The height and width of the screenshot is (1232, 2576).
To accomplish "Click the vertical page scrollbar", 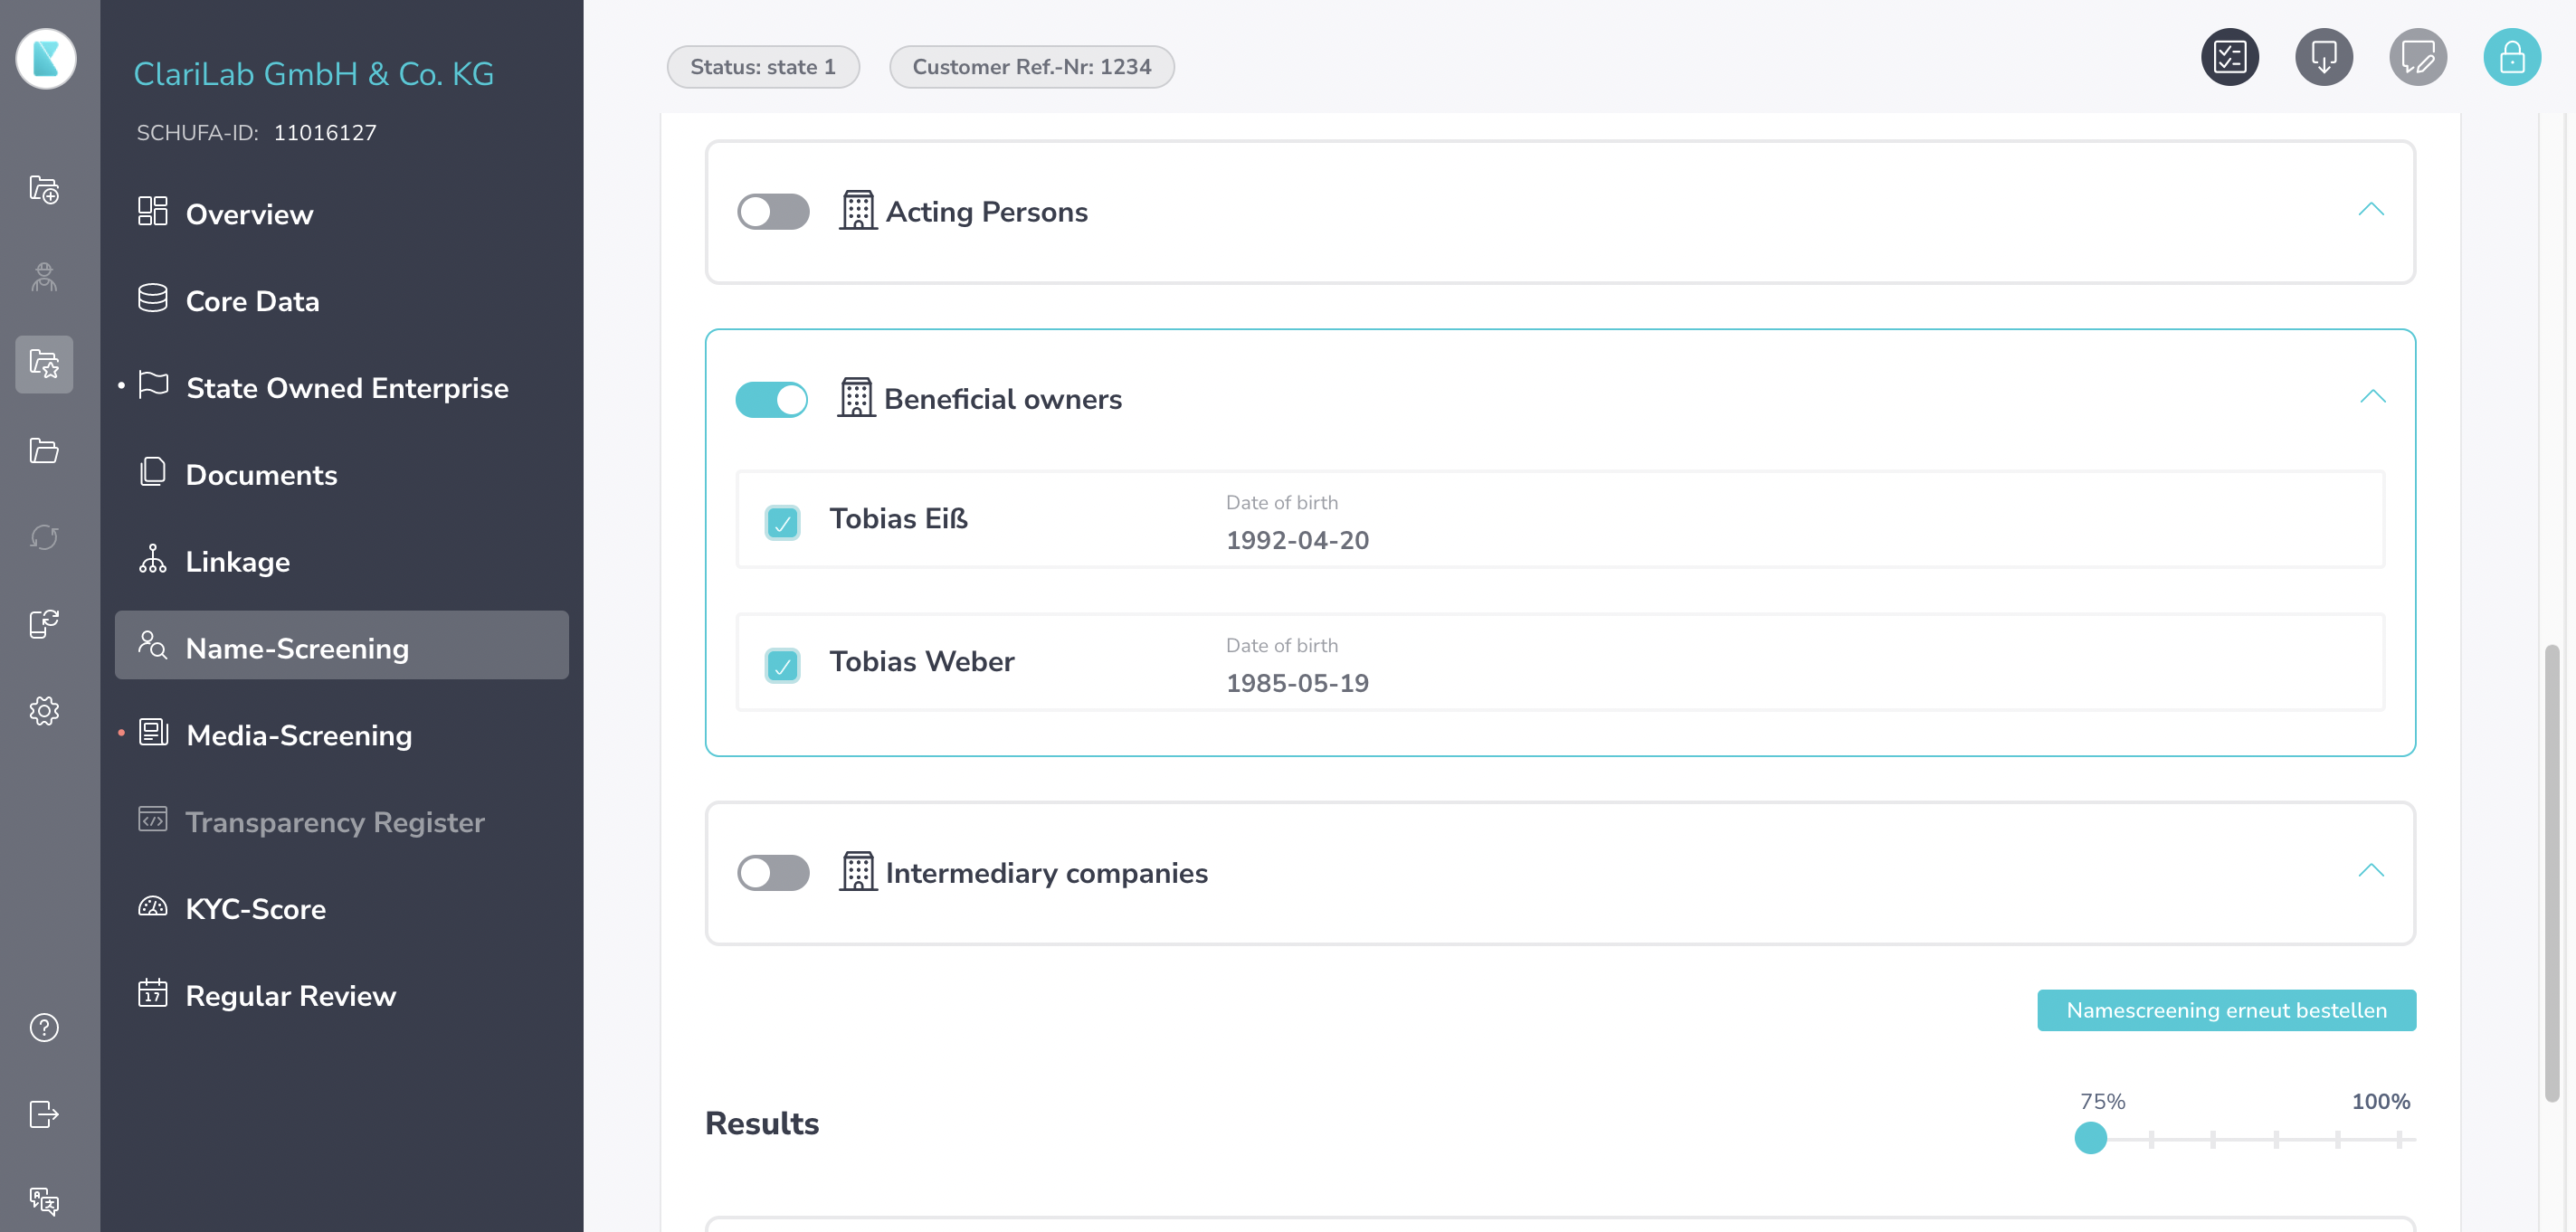I will [2552, 872].
